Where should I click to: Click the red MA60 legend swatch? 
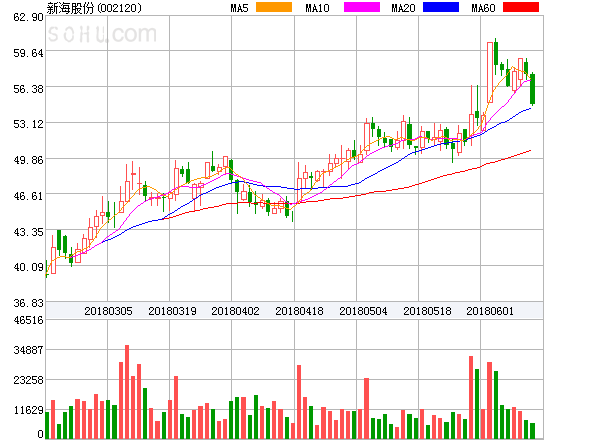(x=521, y=7)
